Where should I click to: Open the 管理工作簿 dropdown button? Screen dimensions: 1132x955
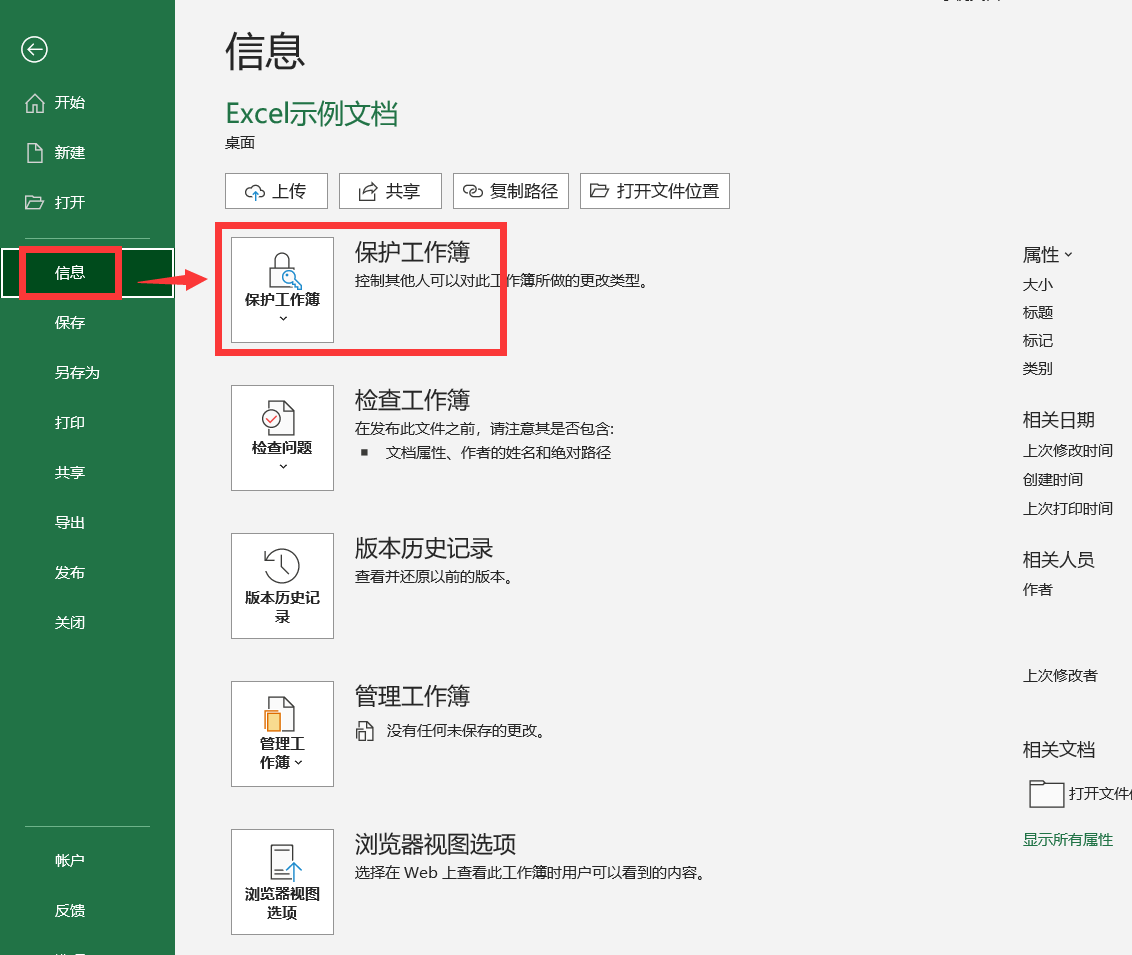click(282, 733)
